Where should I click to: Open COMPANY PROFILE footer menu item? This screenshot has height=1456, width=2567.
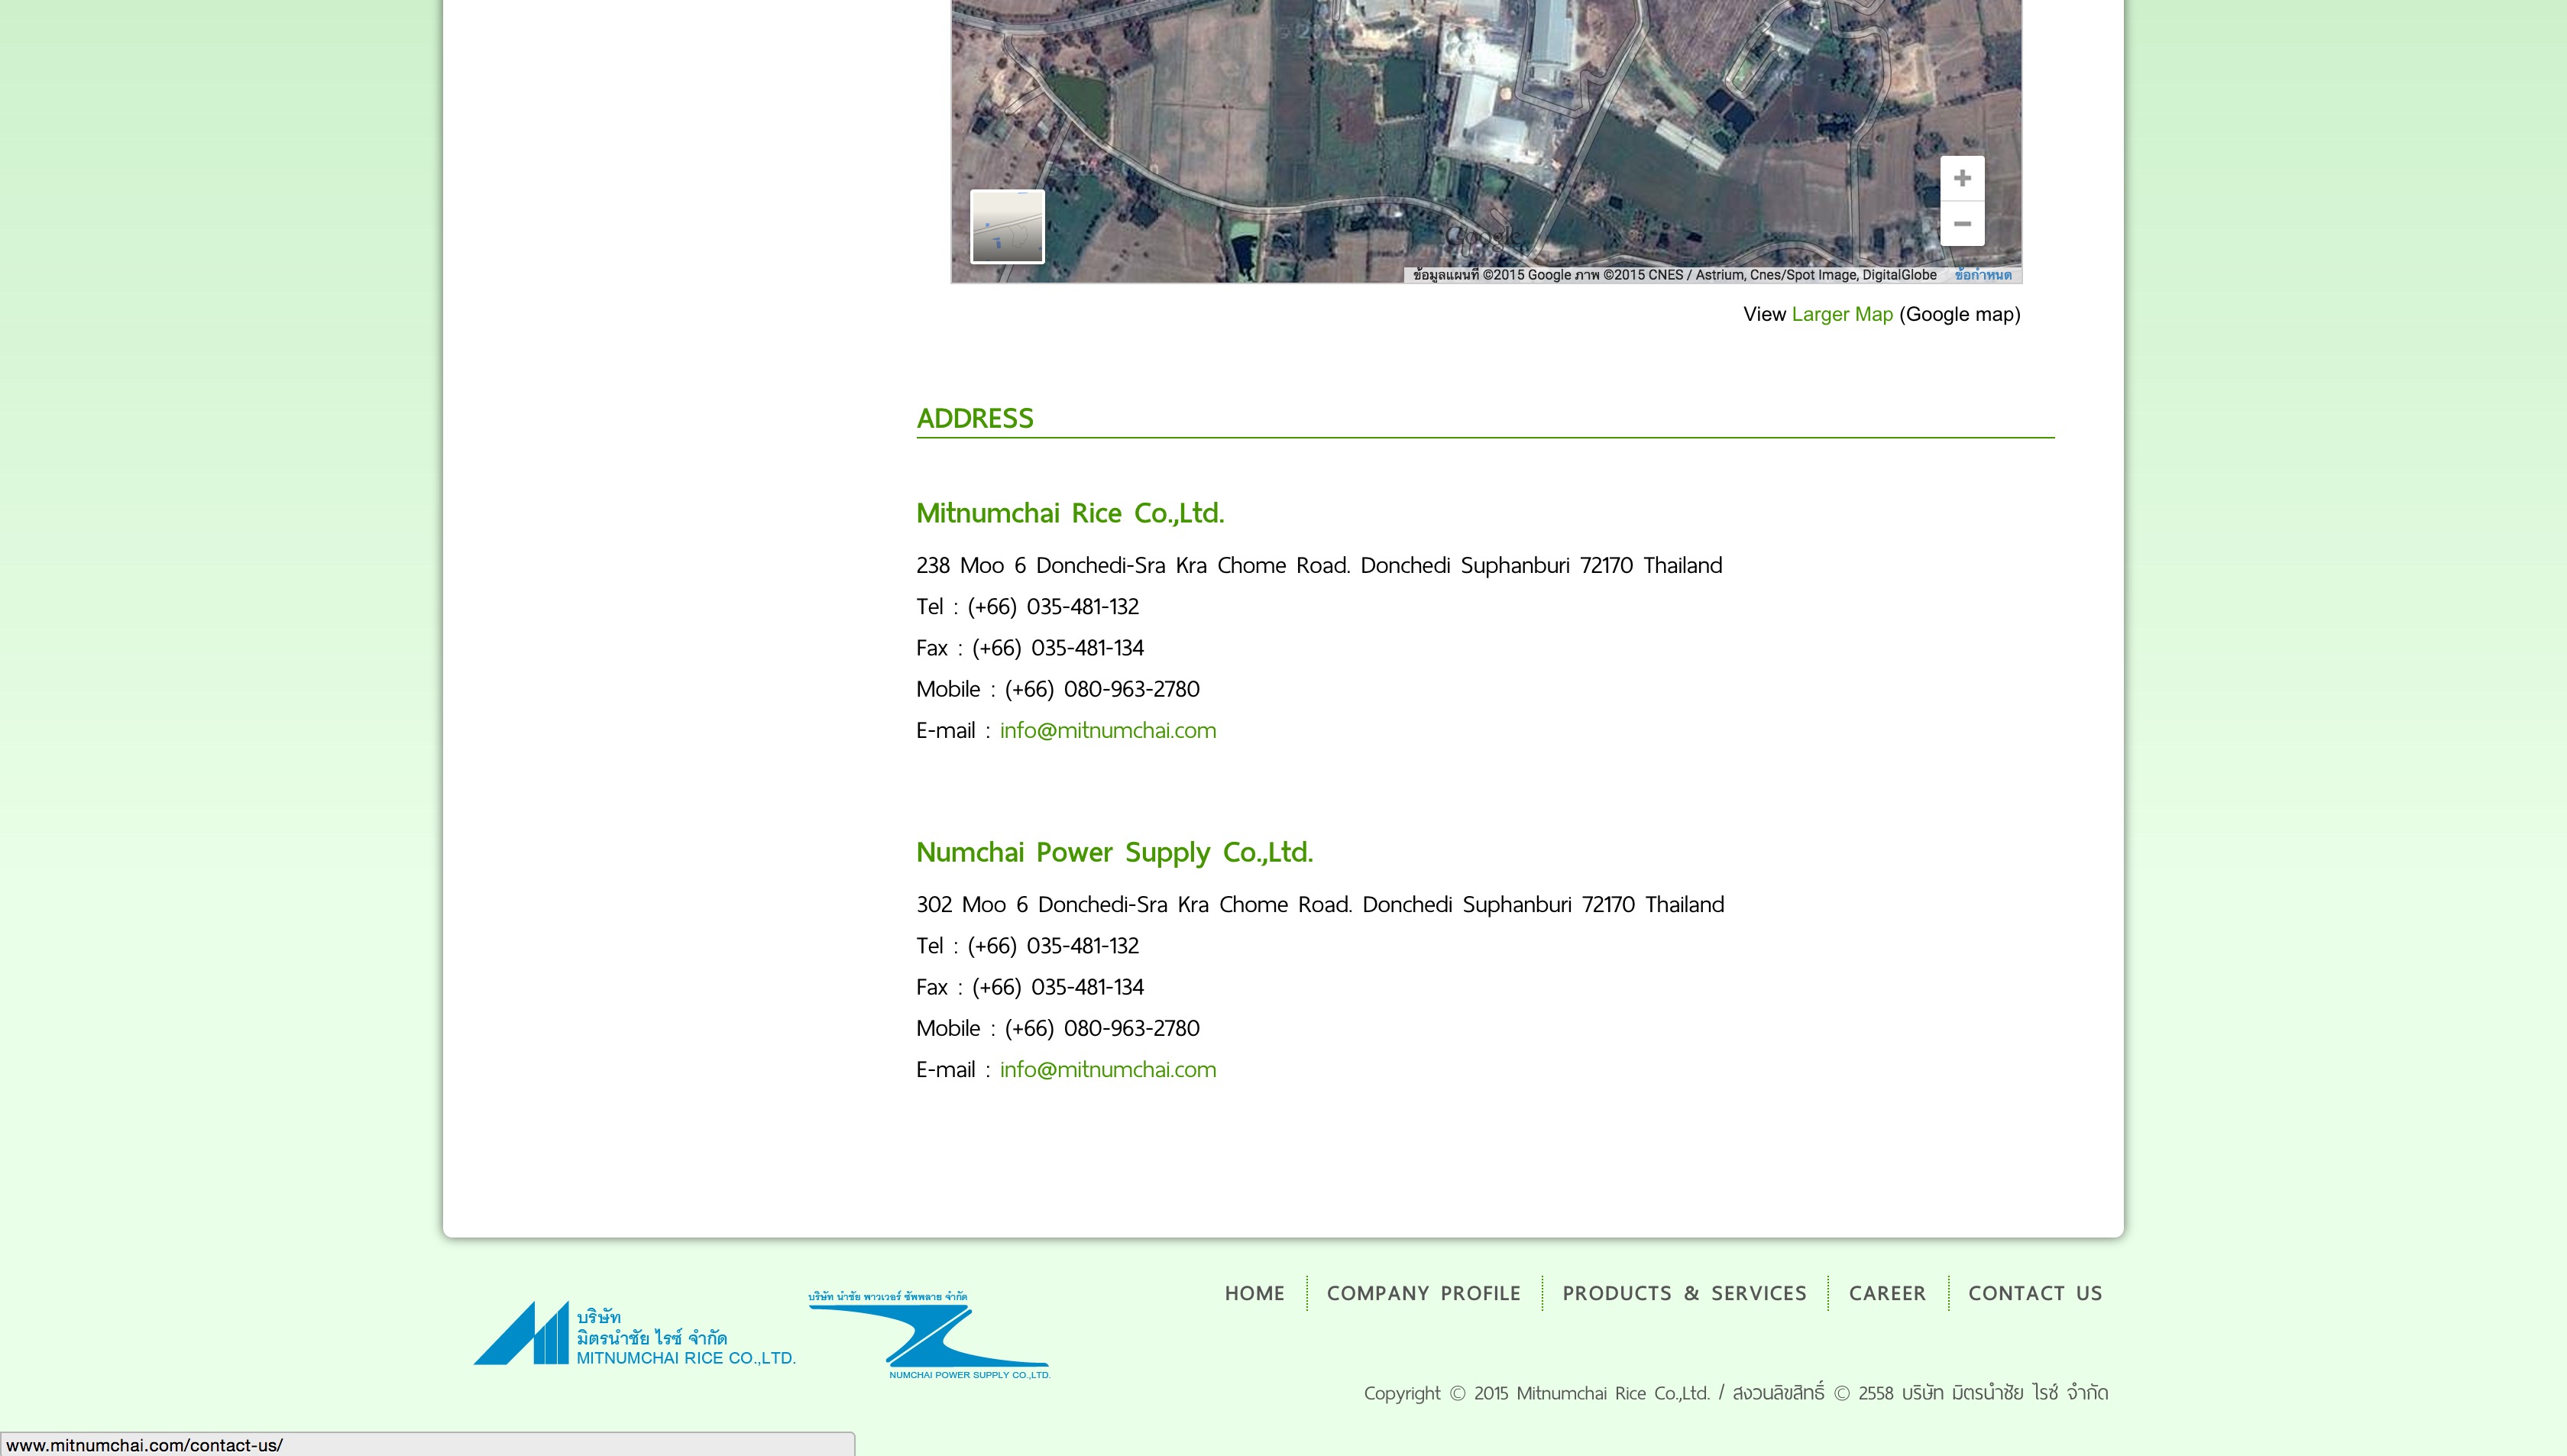pyautogui.click(x=1423, y=1293)
